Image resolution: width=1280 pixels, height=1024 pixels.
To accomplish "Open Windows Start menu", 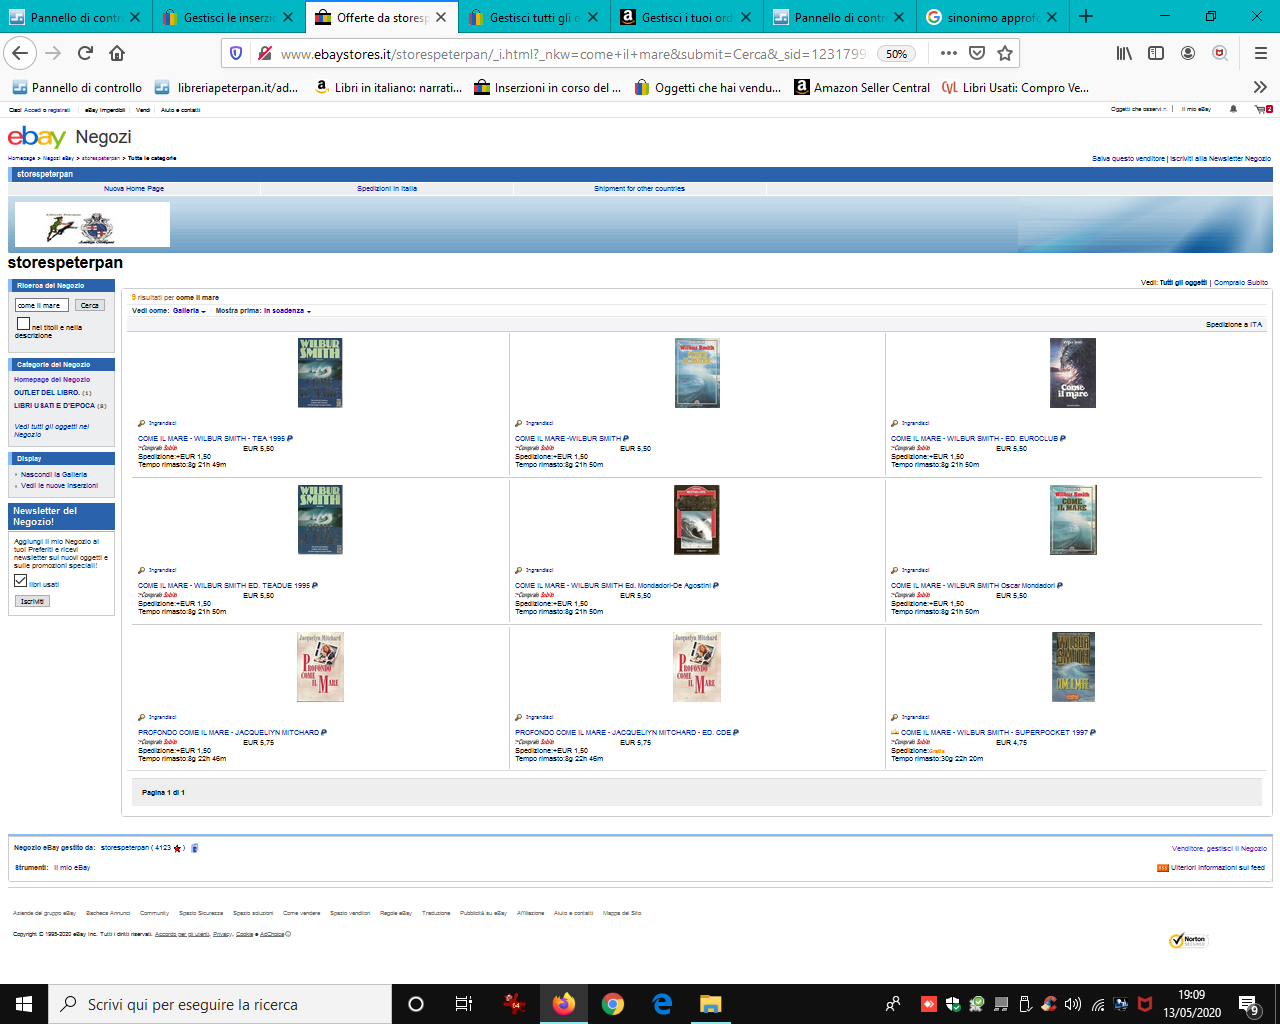I will coord(24,1004).
